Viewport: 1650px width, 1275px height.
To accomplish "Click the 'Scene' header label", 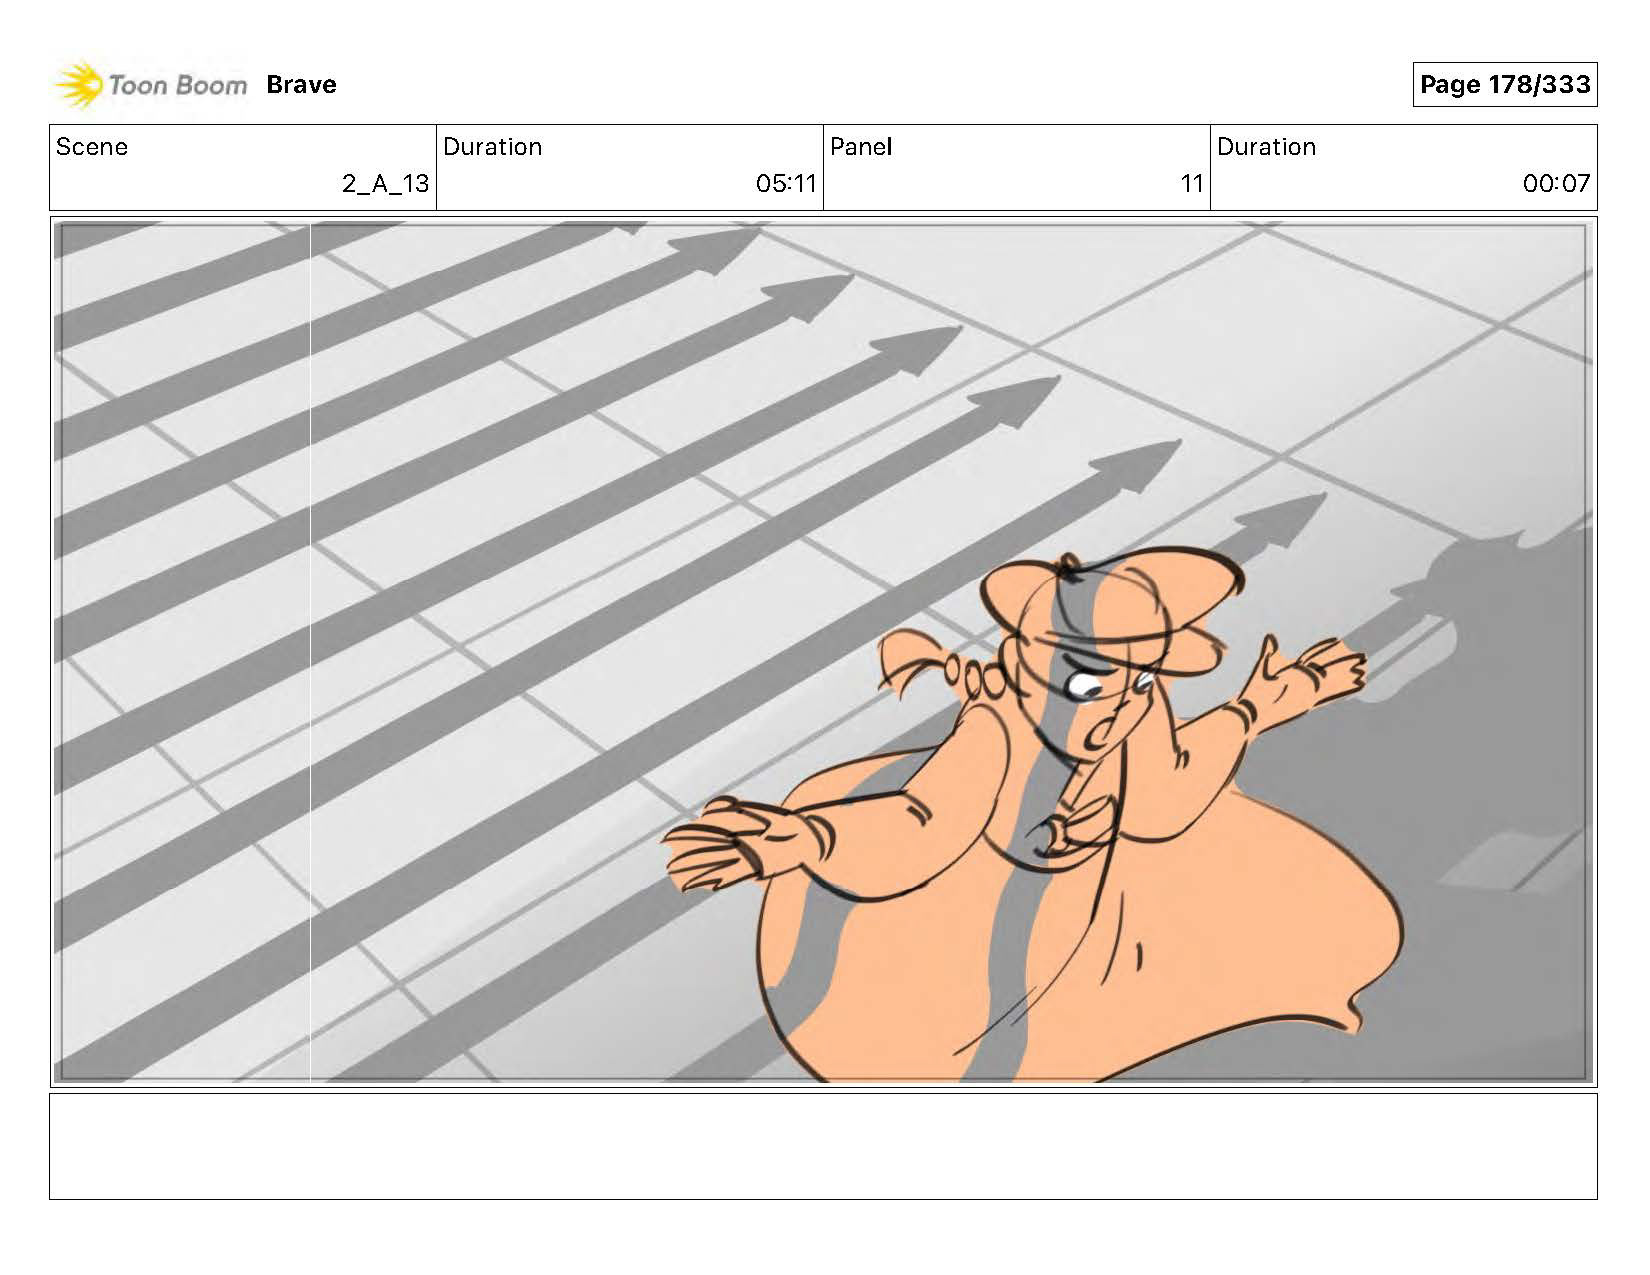I will pos(92,147).
